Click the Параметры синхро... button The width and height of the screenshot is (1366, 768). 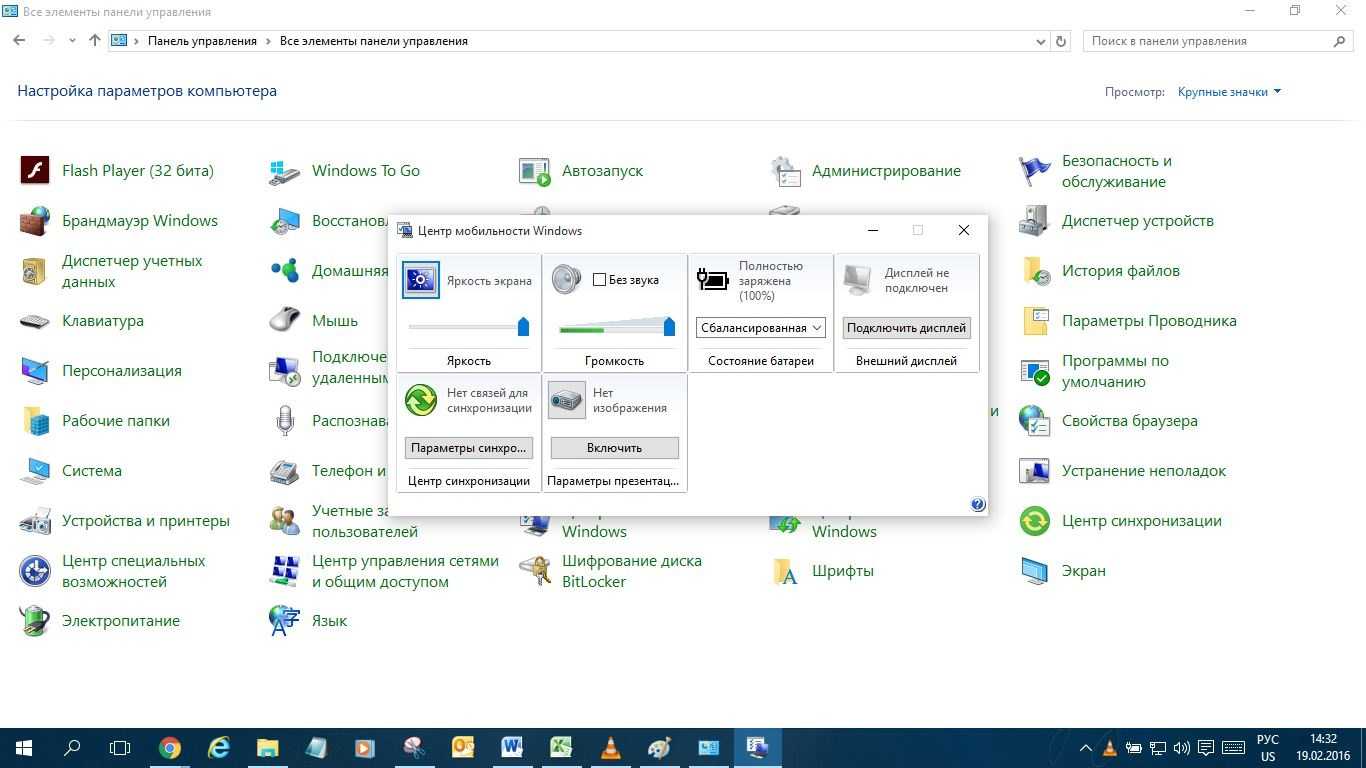[468, 448]
